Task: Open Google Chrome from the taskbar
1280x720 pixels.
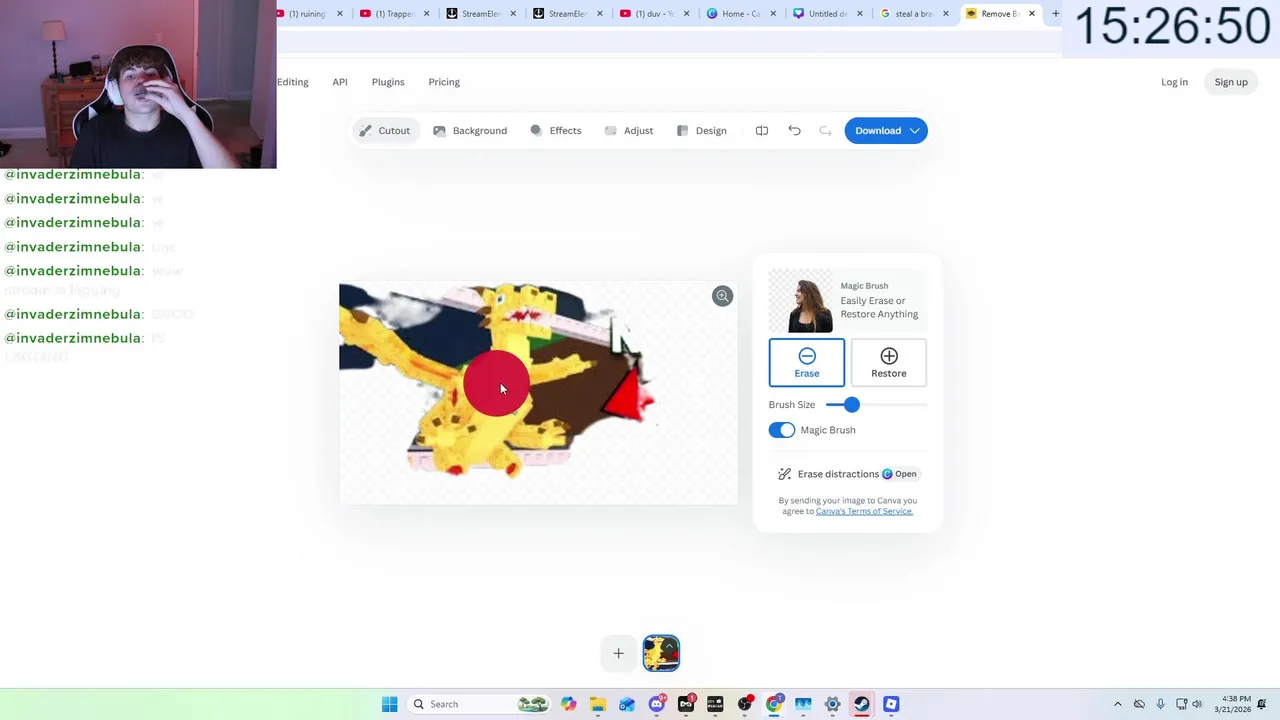Action: click(774, 704)
